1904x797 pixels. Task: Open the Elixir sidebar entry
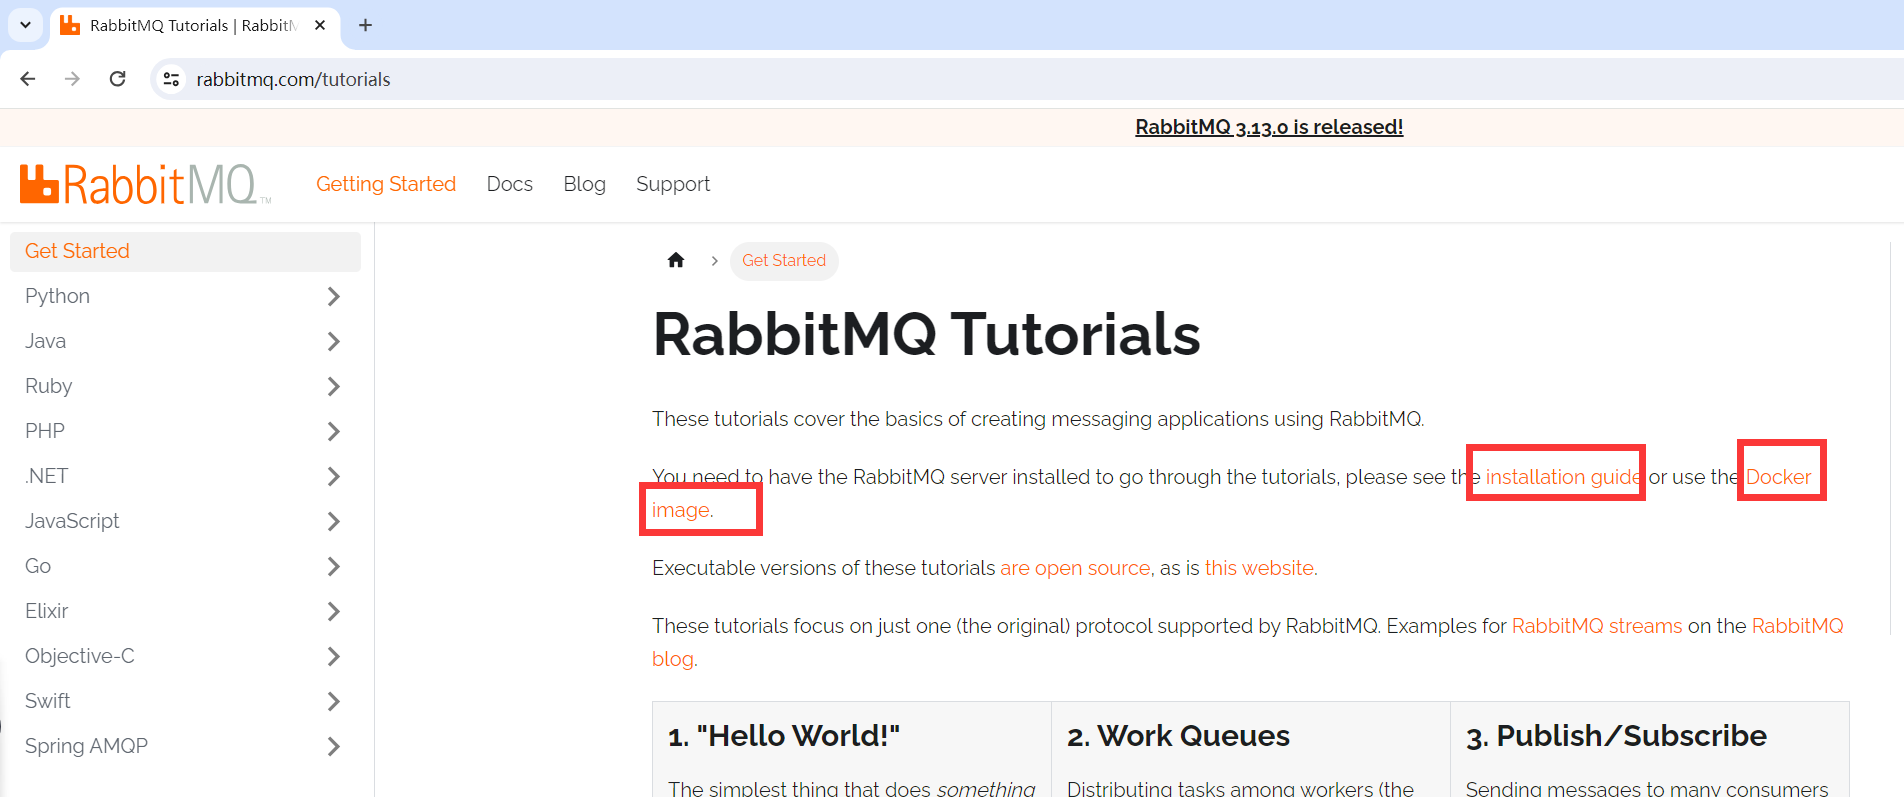[47, 611]
